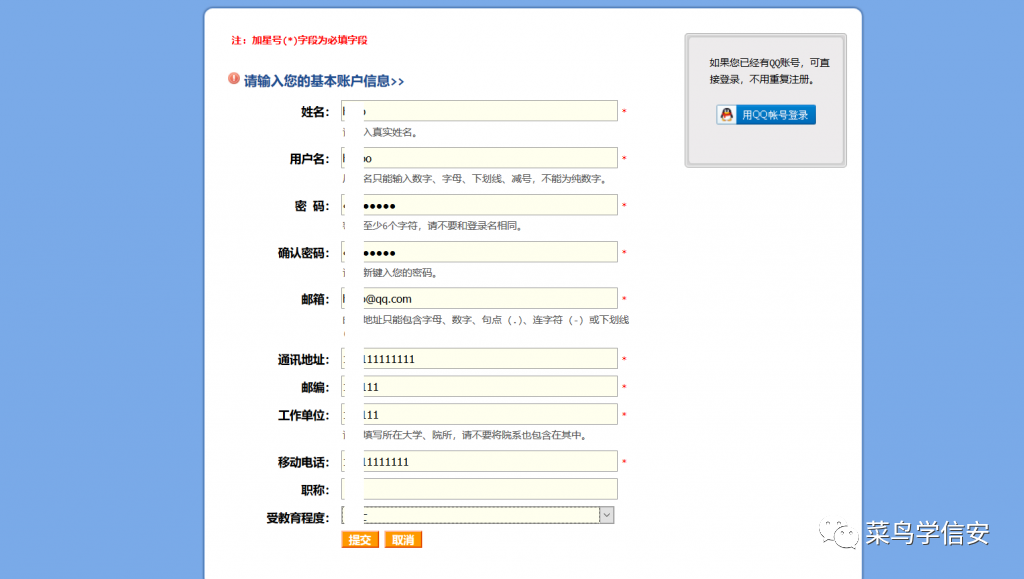Click the username rules hint text

pyautogui.click(x=476, y=179)
